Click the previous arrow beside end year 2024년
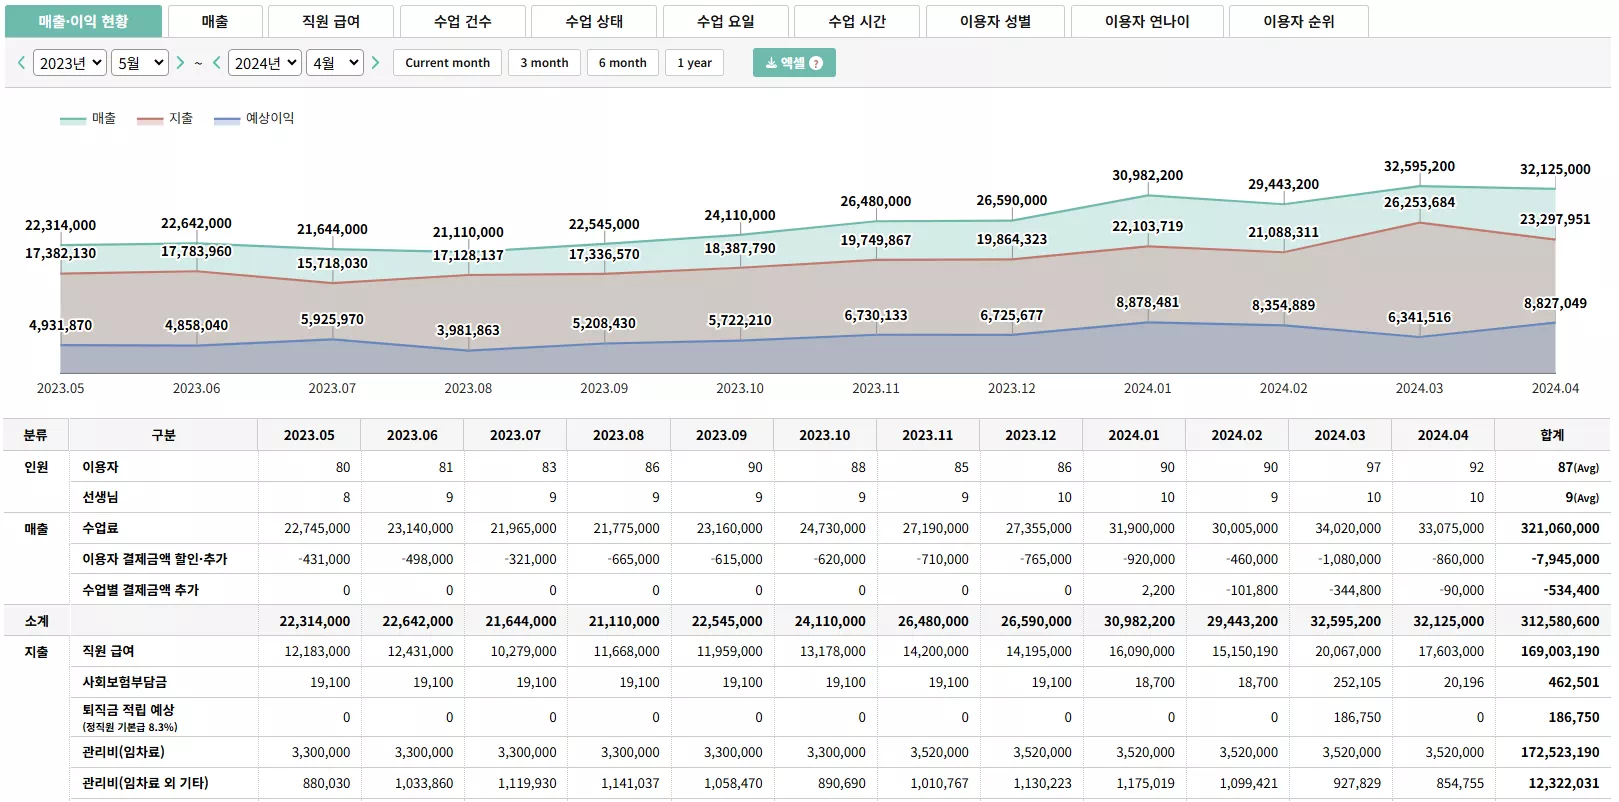Viewport: 1619px width, 802px height. [216, 63]
